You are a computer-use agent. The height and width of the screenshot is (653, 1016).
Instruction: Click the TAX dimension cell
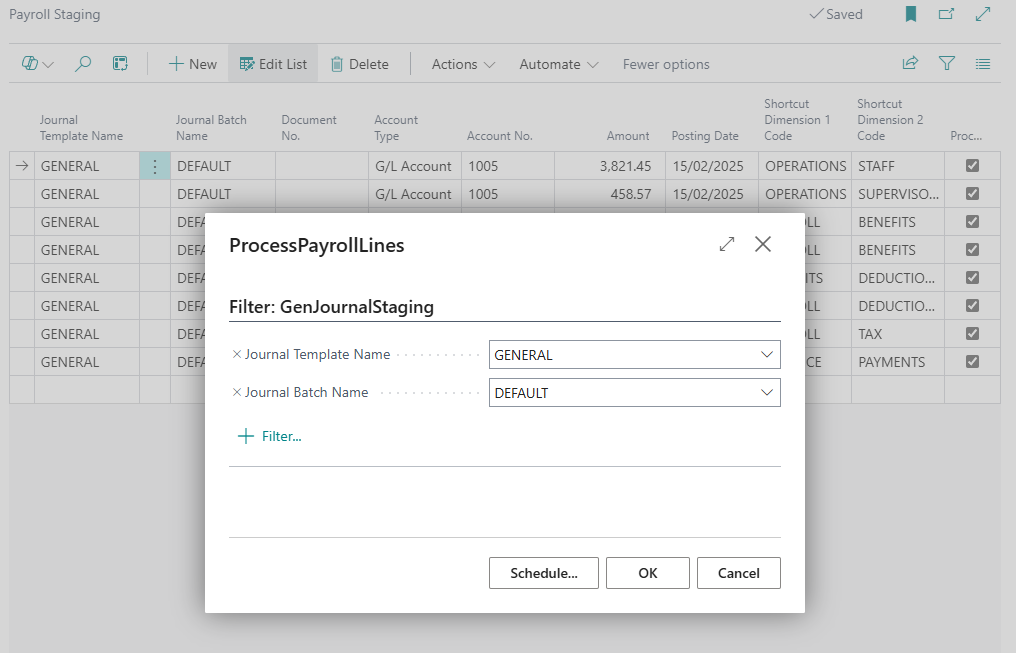[898, 334]
